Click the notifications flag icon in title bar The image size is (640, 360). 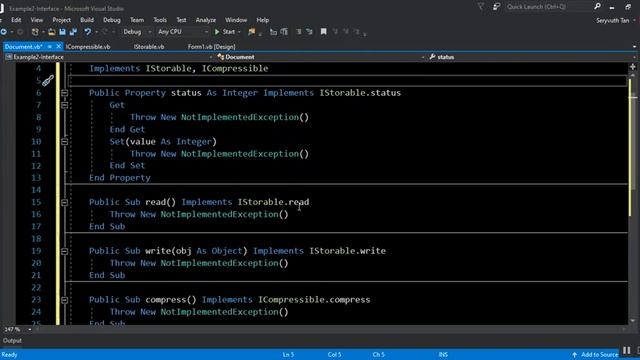click(x=481, y=6)
